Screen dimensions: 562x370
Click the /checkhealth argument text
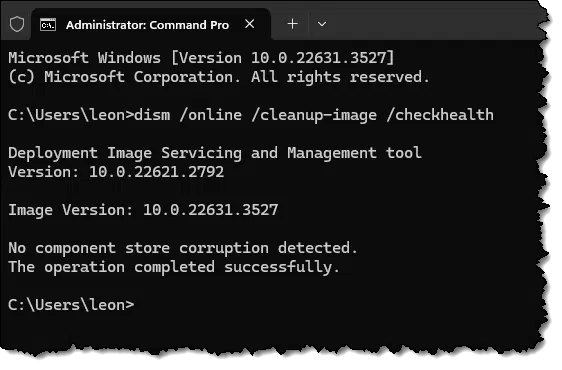(x=440, y=115)
